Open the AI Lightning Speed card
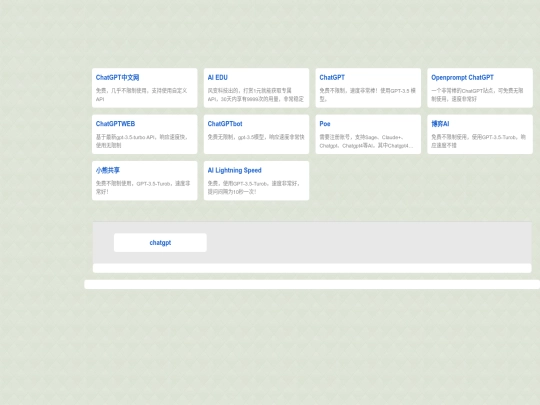This screenshot has width=540, height=405. coord(256,180)
